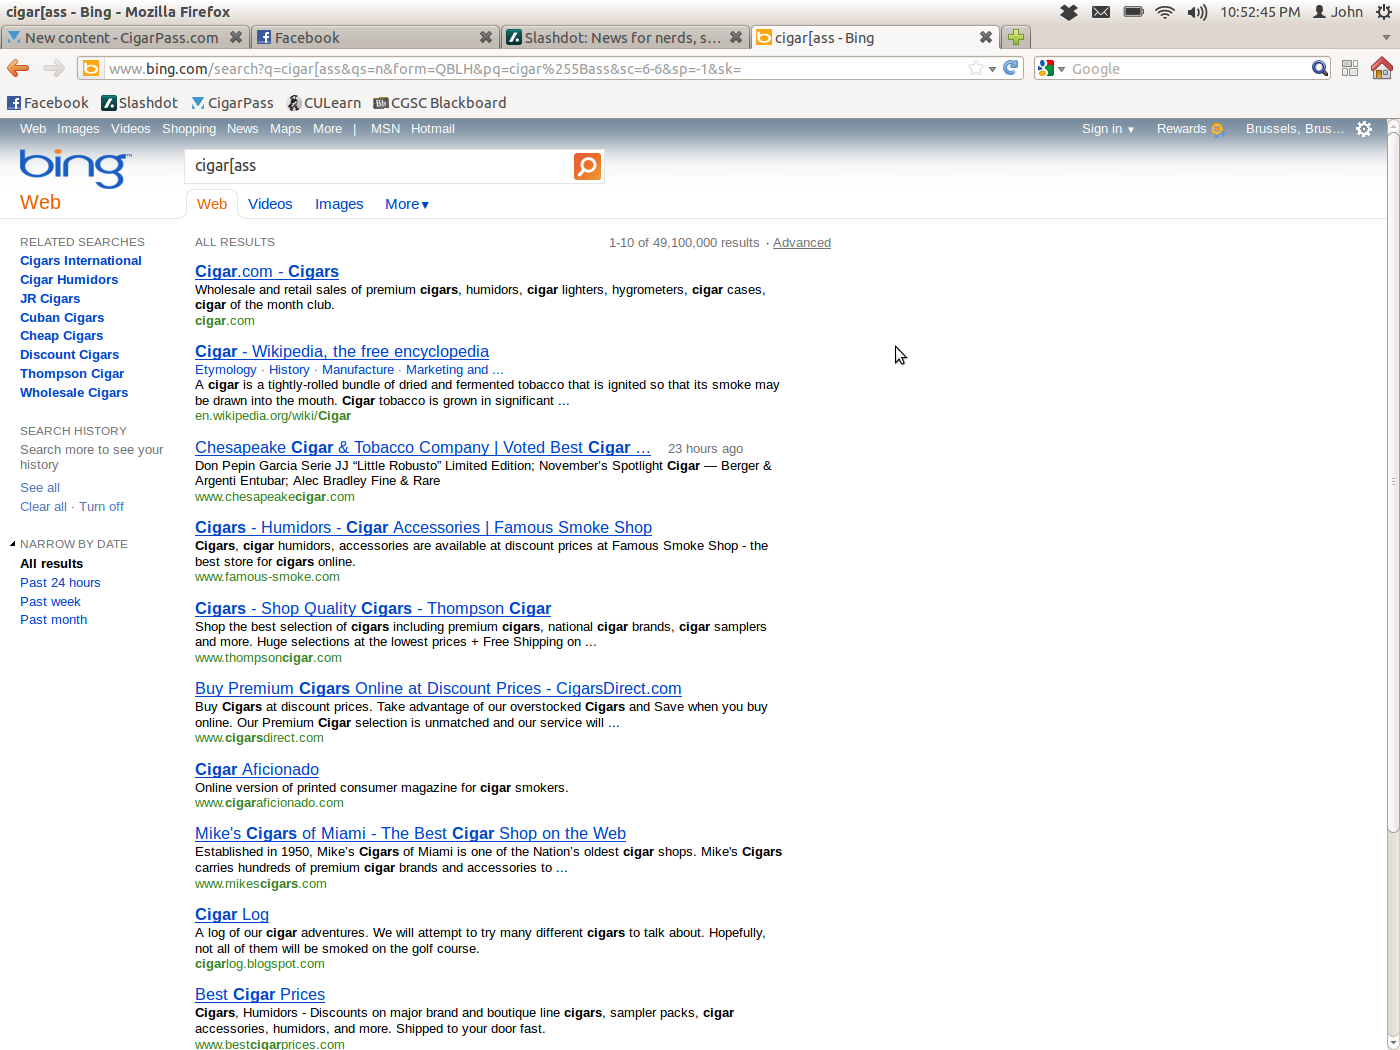The width and height of the screenshot is (1400, 1050).
Task: Open the Sign in dropdown
Action: pyautogui.click(x=1108, y=129)
